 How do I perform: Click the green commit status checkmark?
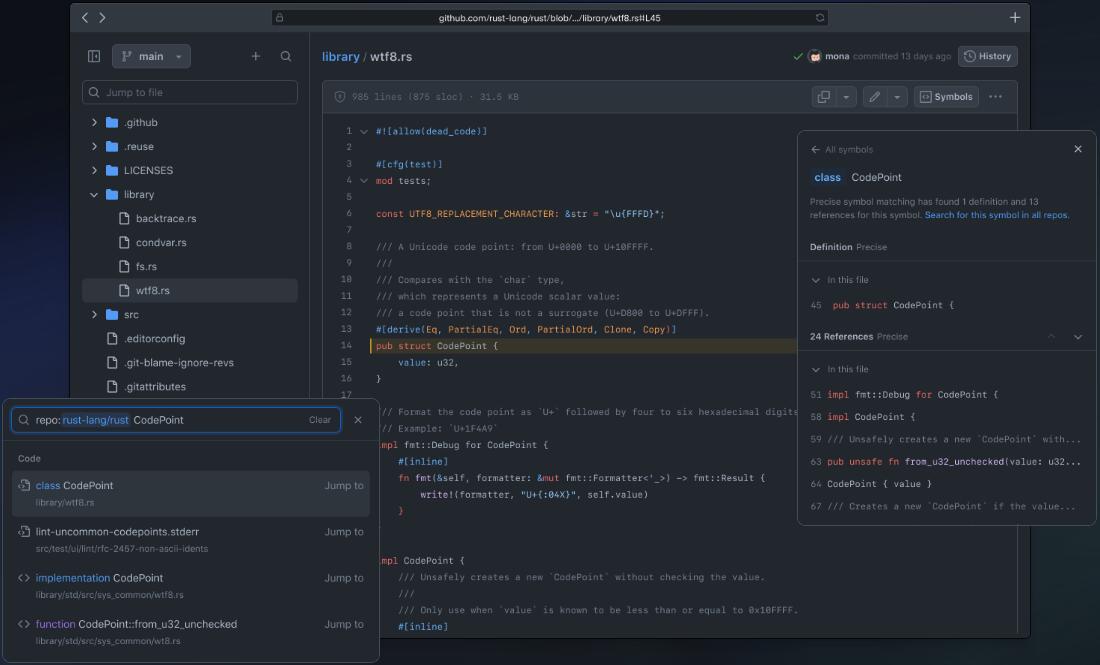point(797,56)
